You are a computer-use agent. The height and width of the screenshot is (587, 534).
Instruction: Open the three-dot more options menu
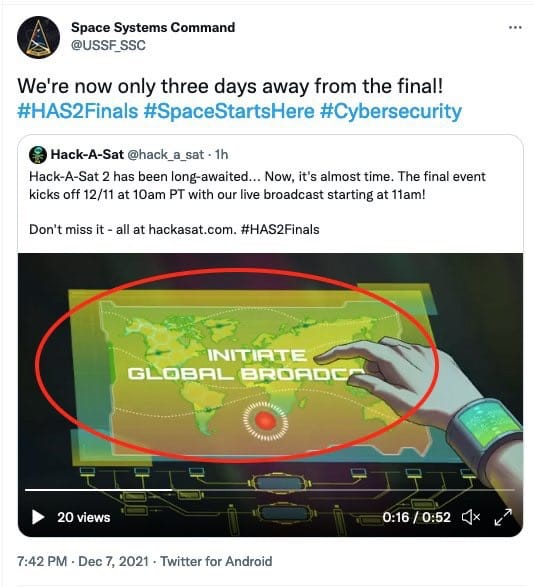[515, 27]
